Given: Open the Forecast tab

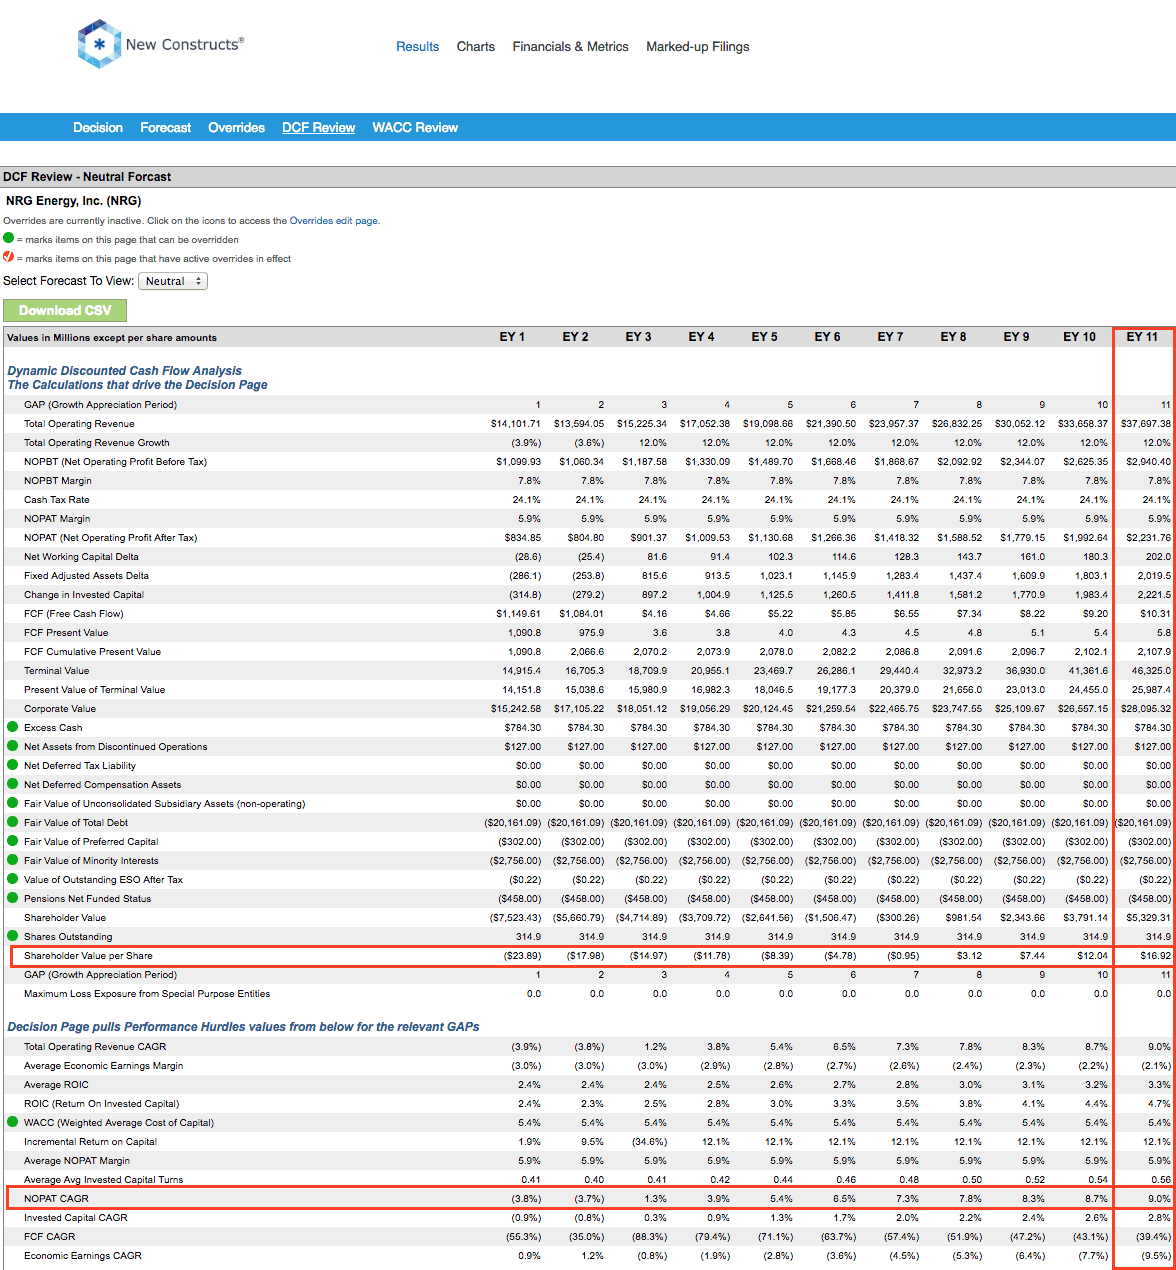Looking at the screenshot, I should point(165,127).
